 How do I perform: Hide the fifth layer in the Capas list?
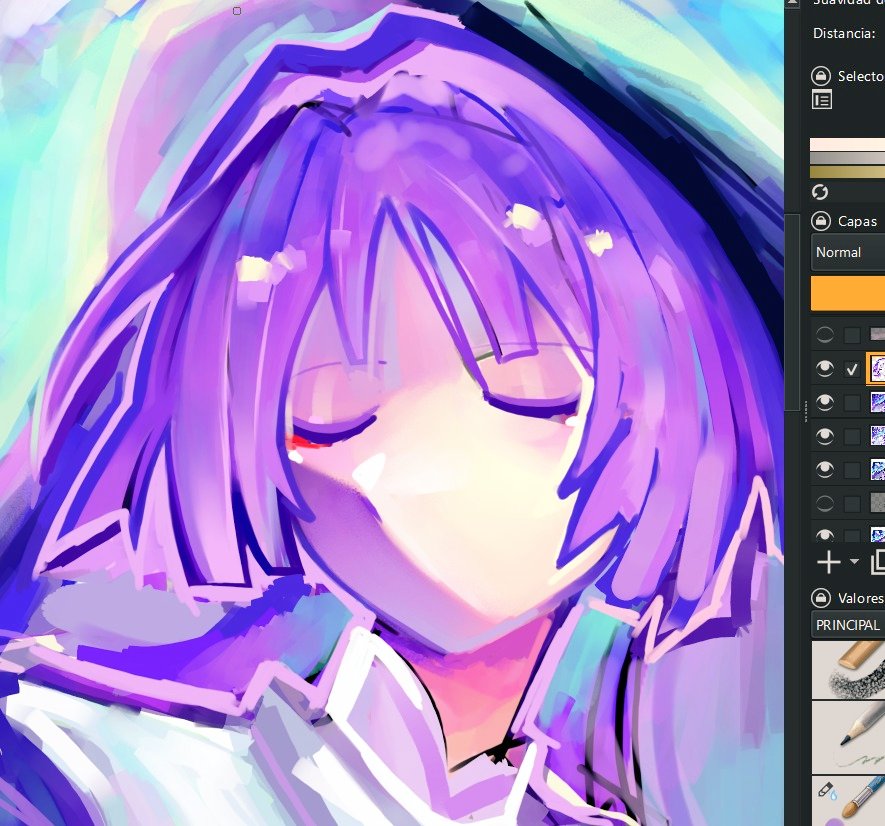[x=825, y=470]
